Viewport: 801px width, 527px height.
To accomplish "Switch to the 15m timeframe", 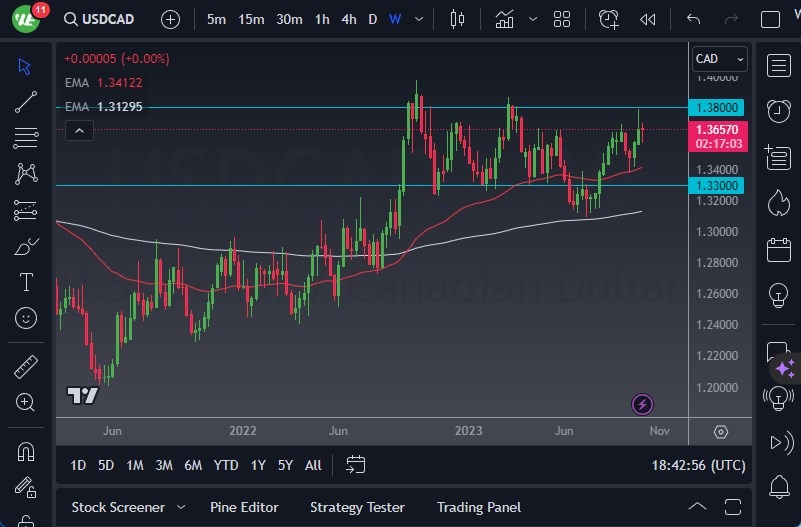I will (251, 19).
